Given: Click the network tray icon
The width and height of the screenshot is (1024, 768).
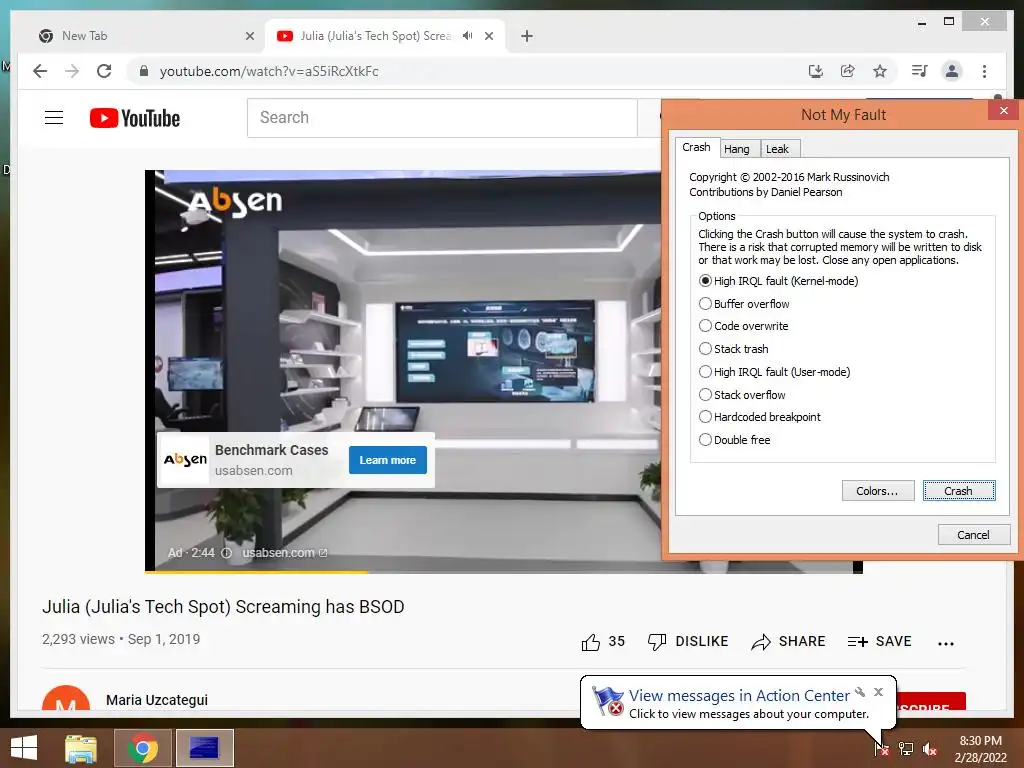Looking at the screenshot, I should 906,749.
